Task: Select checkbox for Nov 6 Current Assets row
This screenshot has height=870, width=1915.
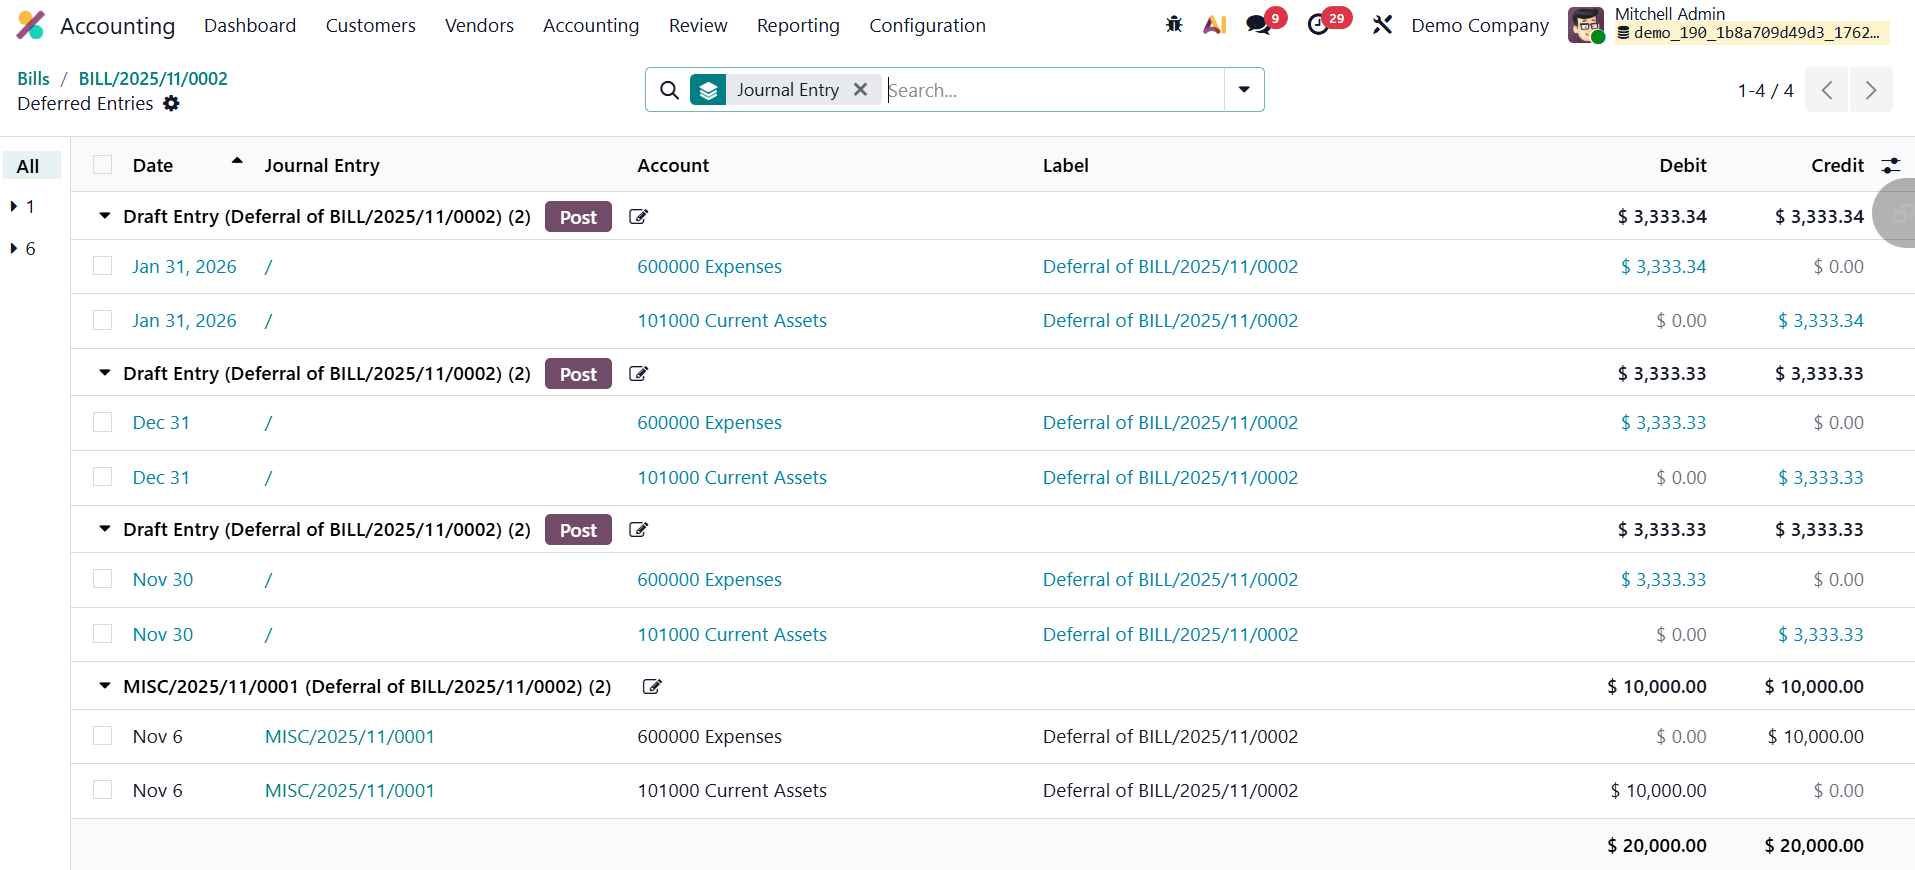Action: coord(103,790)
